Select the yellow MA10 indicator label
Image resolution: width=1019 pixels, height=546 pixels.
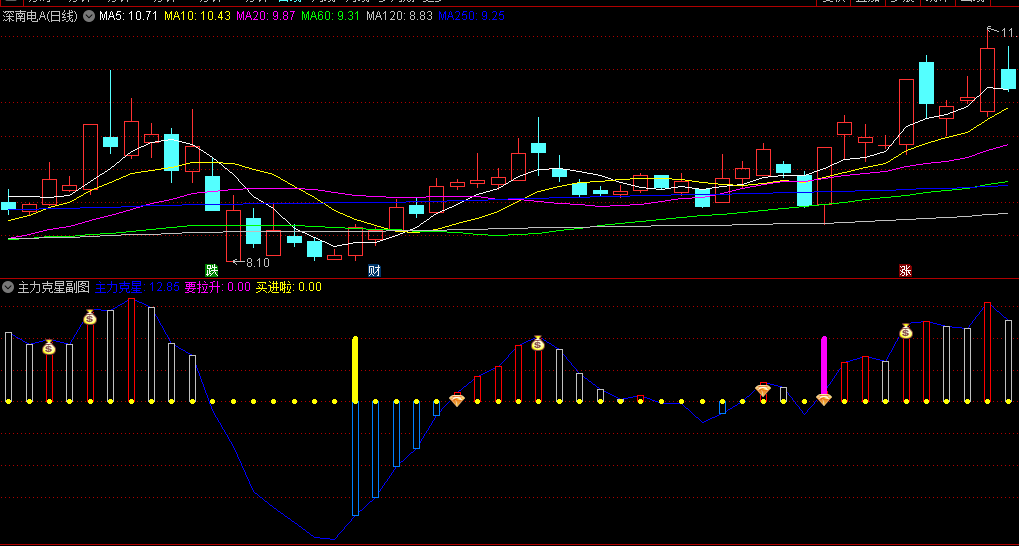197,17
